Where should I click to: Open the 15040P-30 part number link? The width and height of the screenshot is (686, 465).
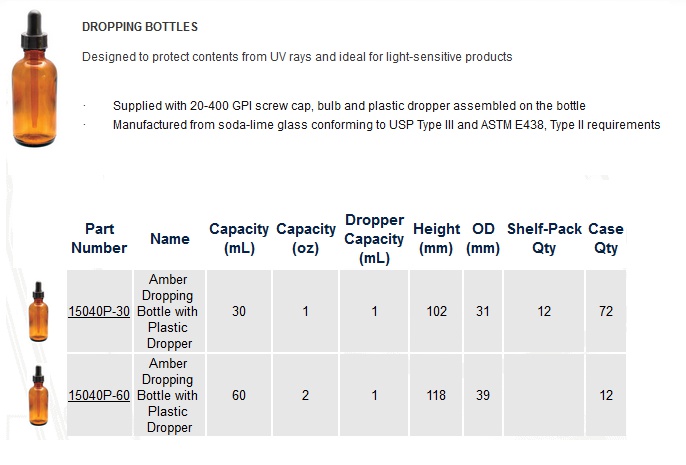pyautogui.click(x=99, y=311)
